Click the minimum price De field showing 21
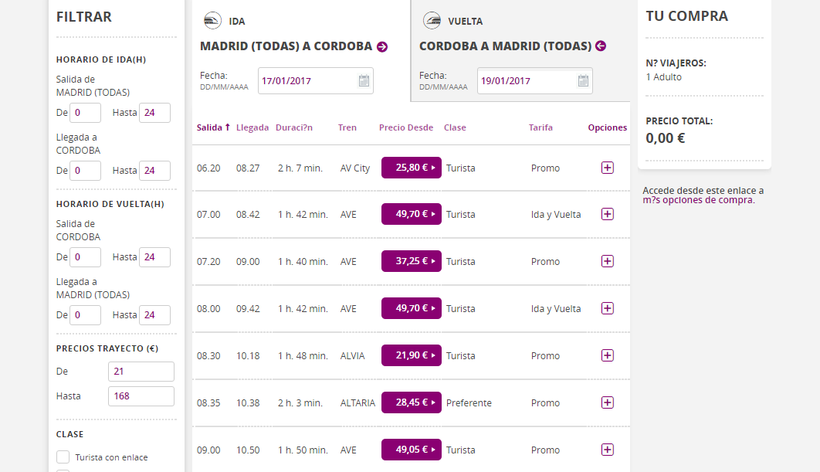The width and height of the screenshot is (820, 472). 141,372
